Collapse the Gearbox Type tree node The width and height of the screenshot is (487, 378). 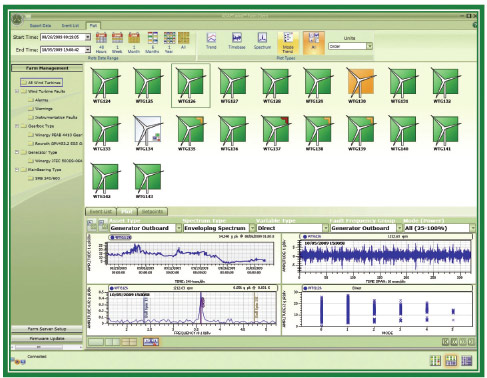(x=17, y=126)
